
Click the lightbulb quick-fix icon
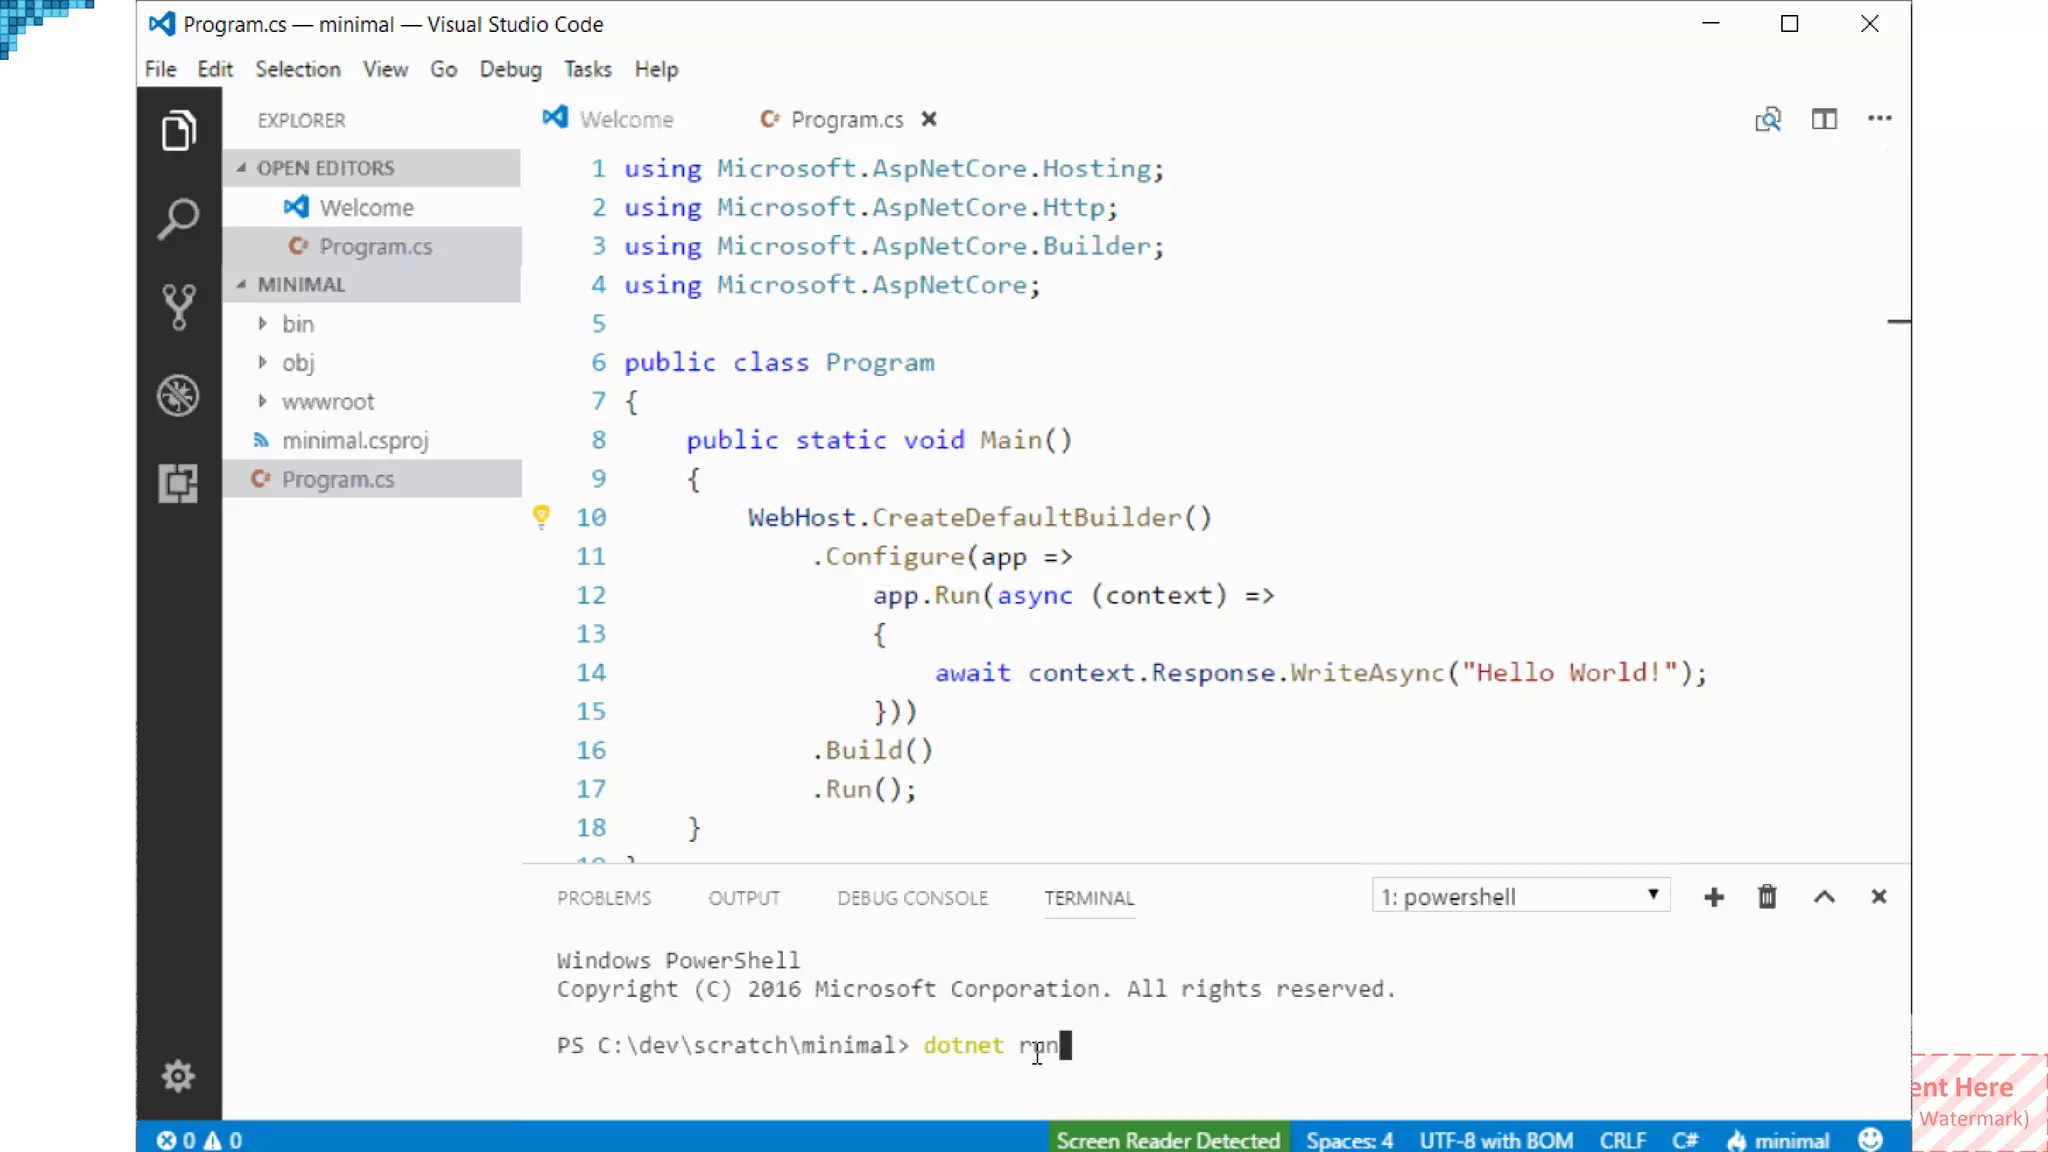541,516
